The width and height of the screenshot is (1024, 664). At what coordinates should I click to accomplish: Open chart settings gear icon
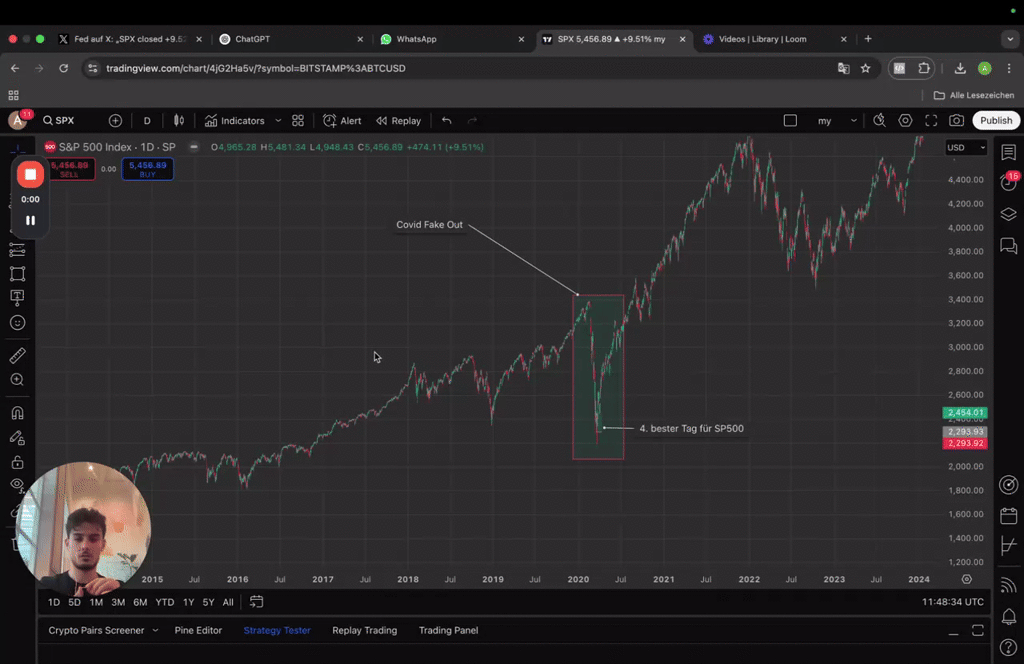tap(905, 121)
